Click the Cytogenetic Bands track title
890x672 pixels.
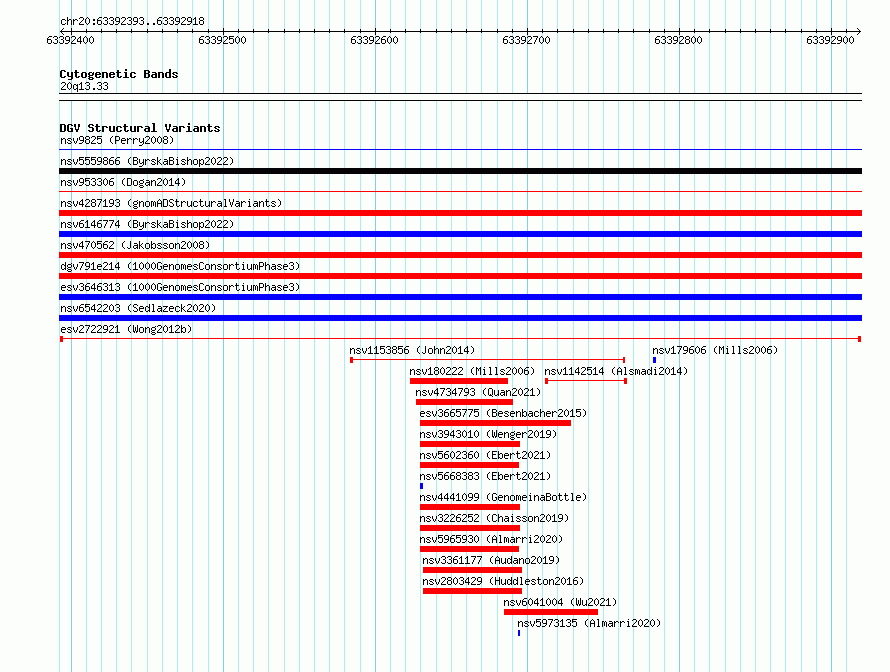pos(119,74)
